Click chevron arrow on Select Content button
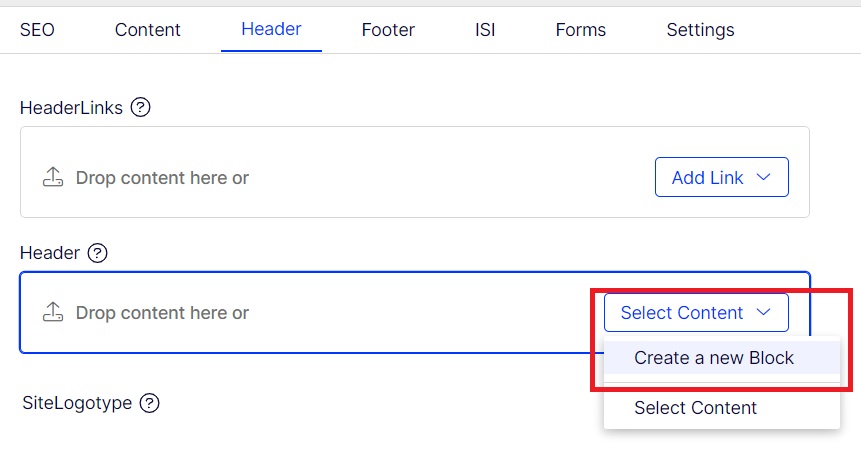 pos(764,312)
